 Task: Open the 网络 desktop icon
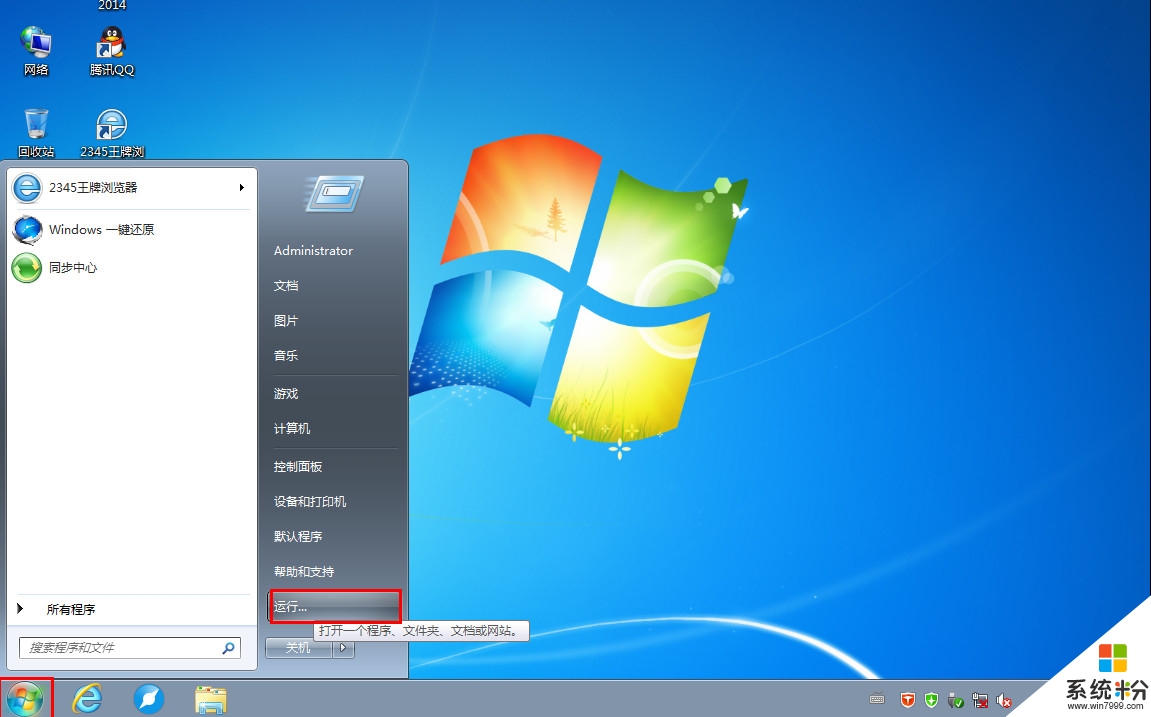(x=35, y=50)
